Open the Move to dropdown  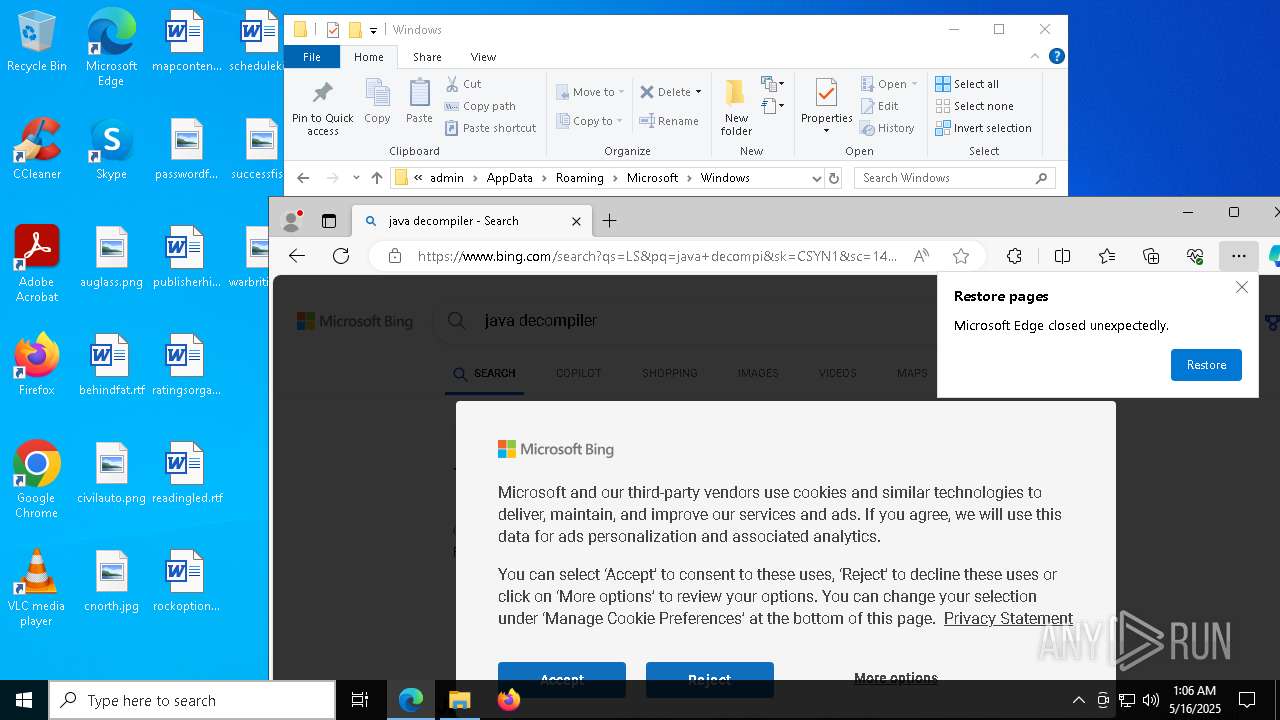590,92
